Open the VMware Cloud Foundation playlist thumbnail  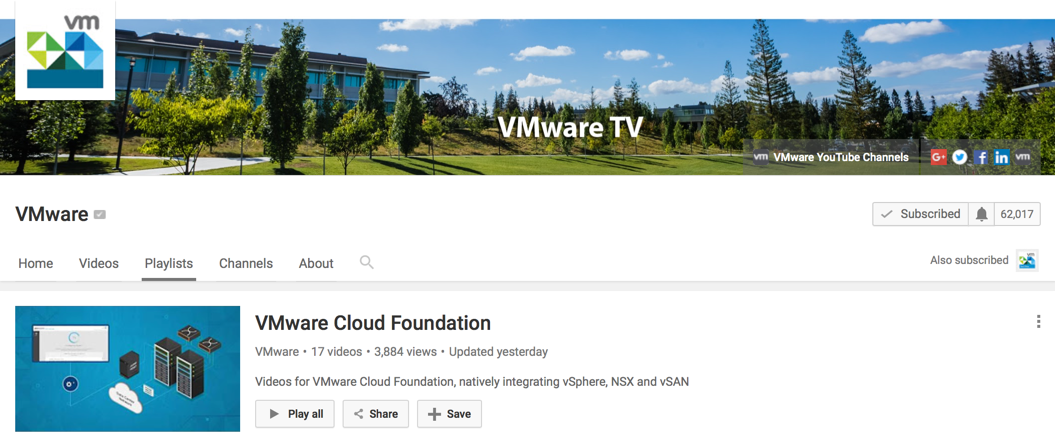(127, 368)
